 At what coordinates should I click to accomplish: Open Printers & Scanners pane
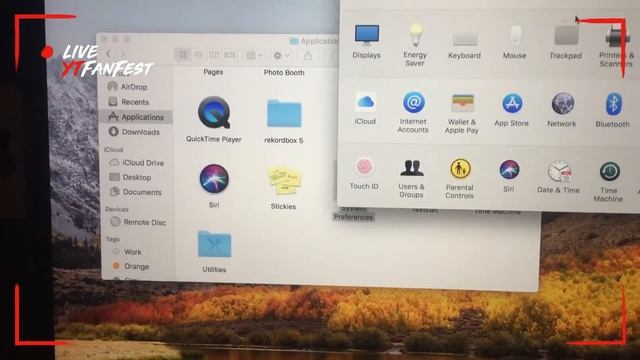[x=616, y=46]
